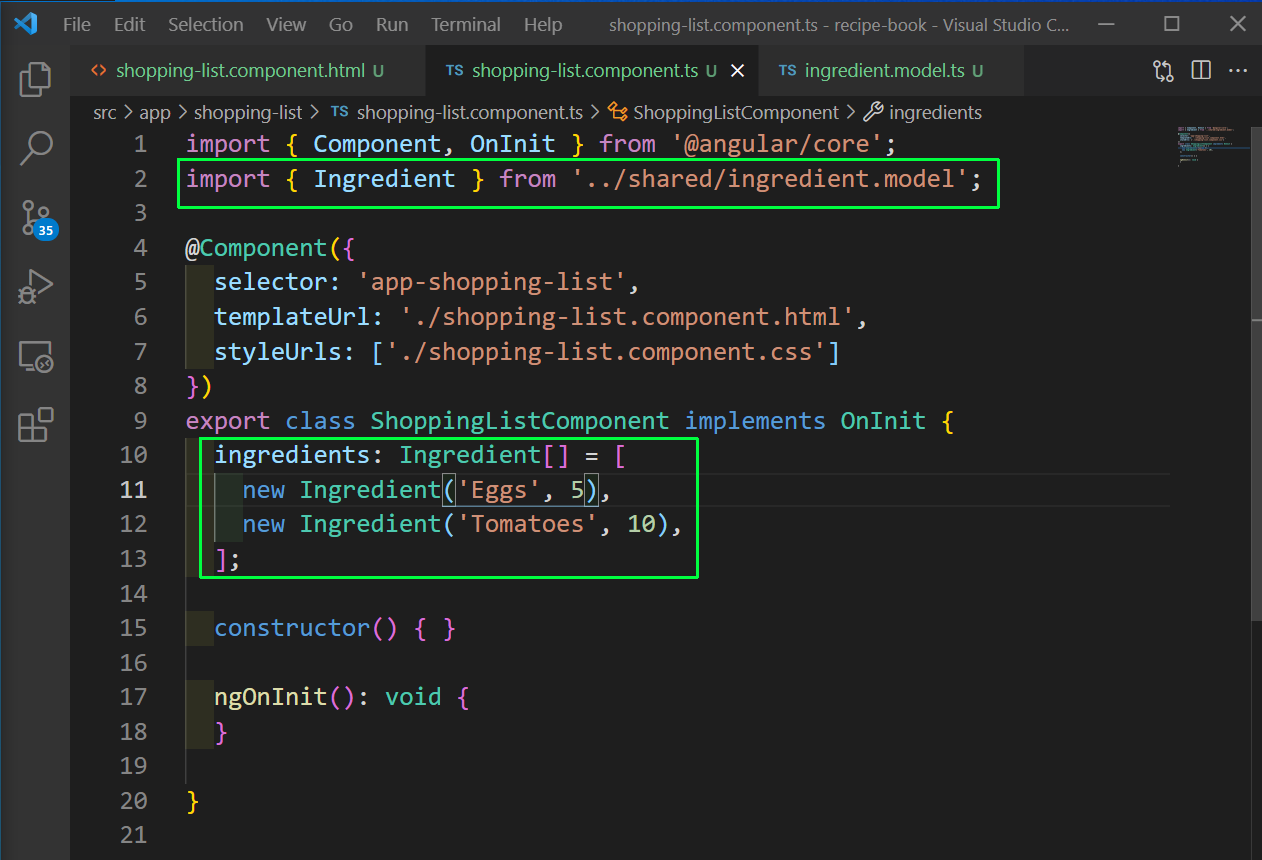Open the Edit menu

[x=129, y=25]
